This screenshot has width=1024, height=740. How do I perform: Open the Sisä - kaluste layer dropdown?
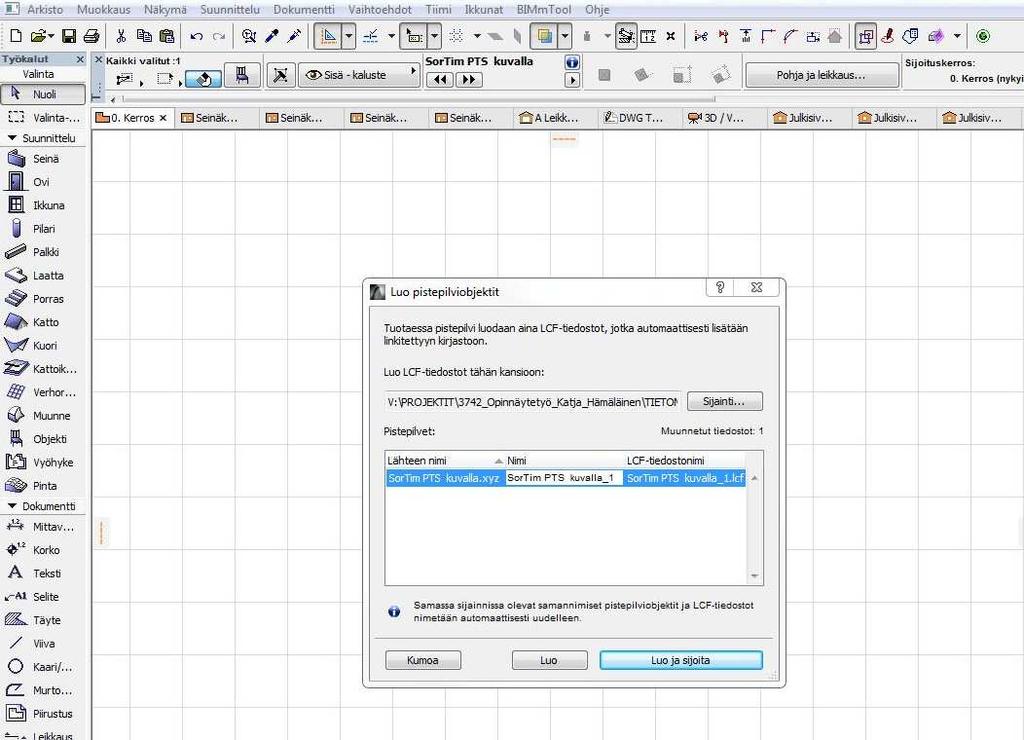359,75
